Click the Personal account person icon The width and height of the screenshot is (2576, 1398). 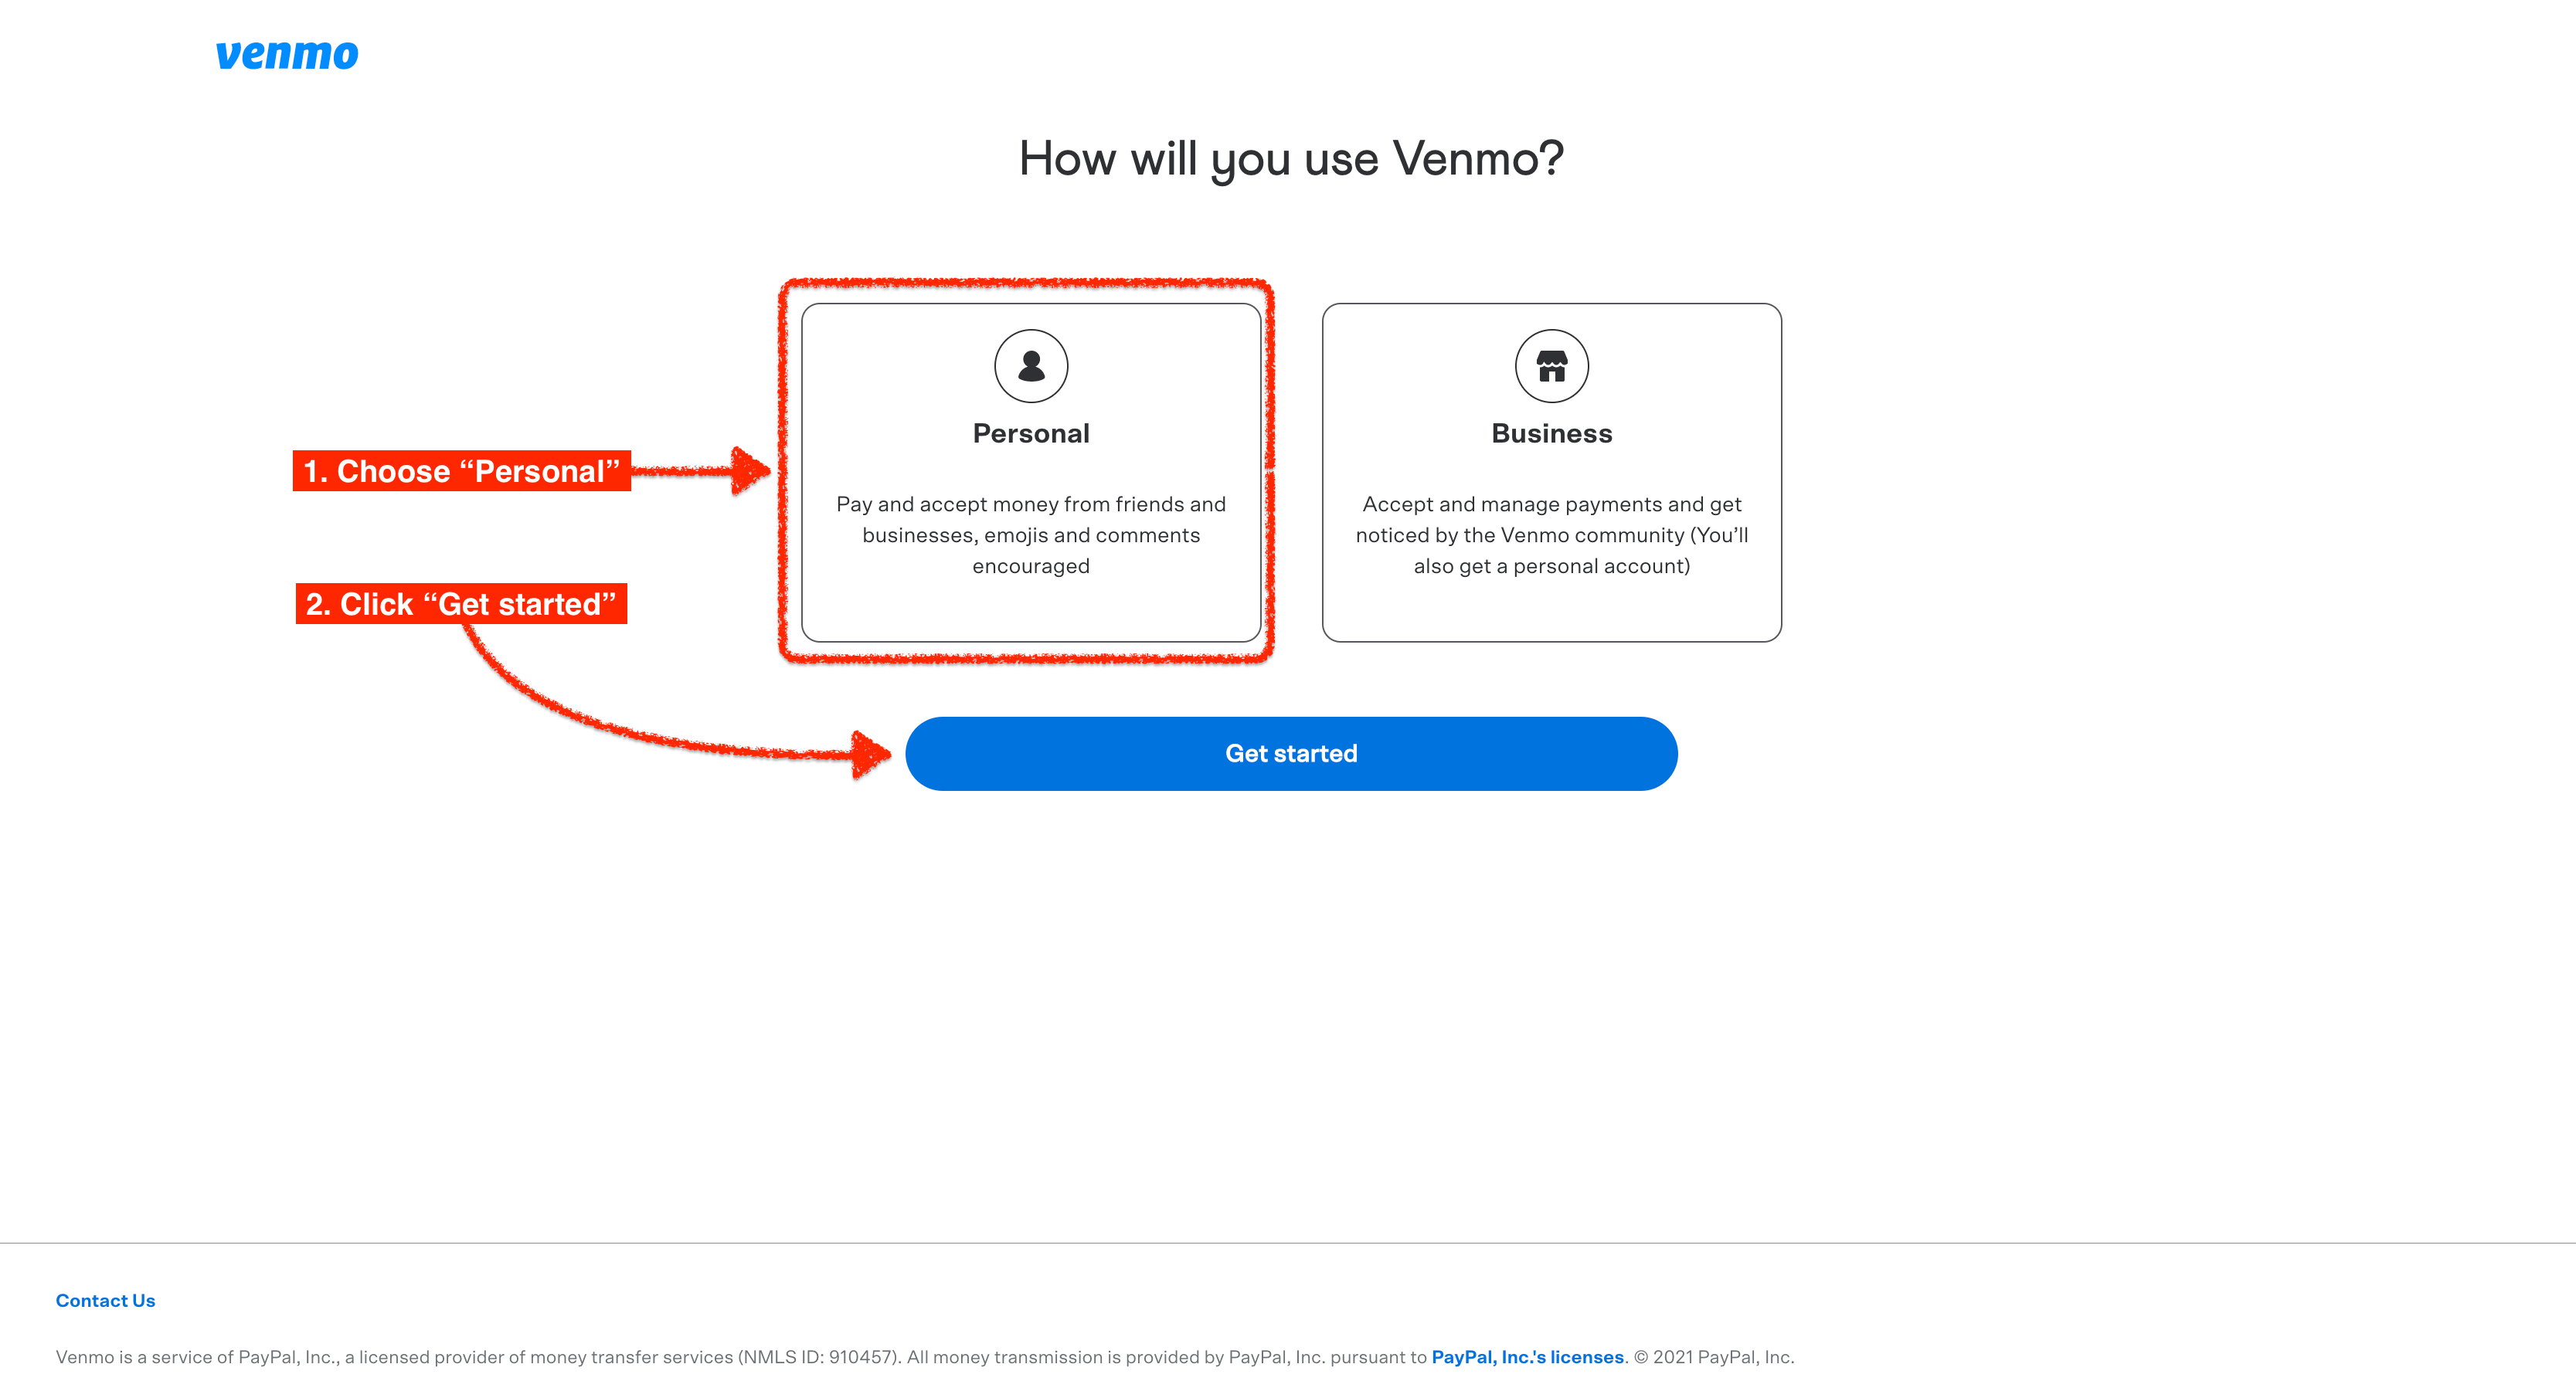pos(1031,366)
